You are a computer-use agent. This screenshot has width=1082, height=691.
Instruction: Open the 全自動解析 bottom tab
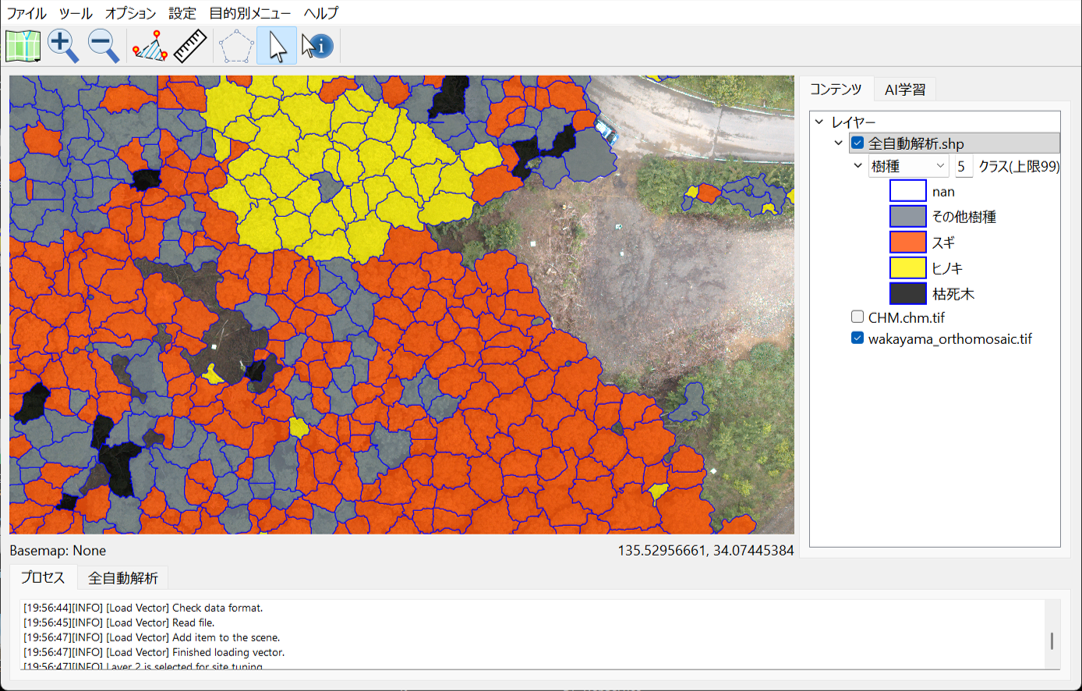(122, 577)
